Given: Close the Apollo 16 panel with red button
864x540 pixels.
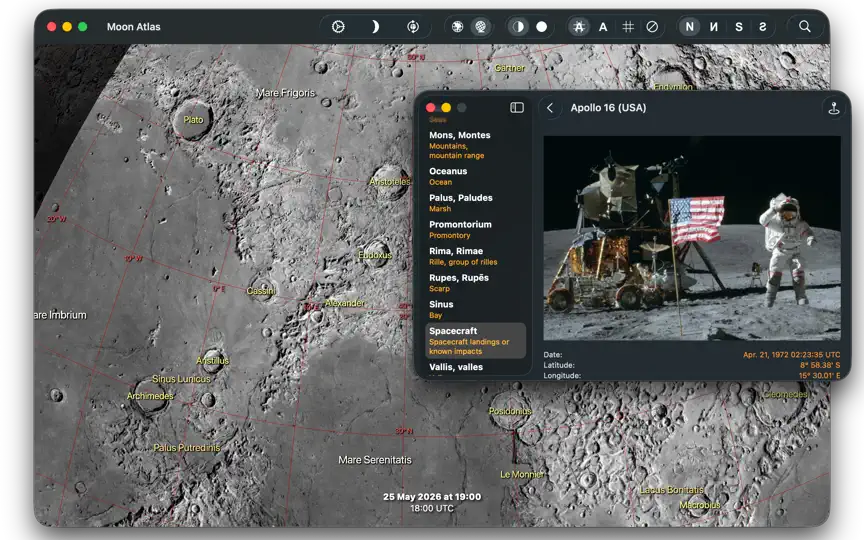Looking at the screenshot, I should (x=431, y=107).
